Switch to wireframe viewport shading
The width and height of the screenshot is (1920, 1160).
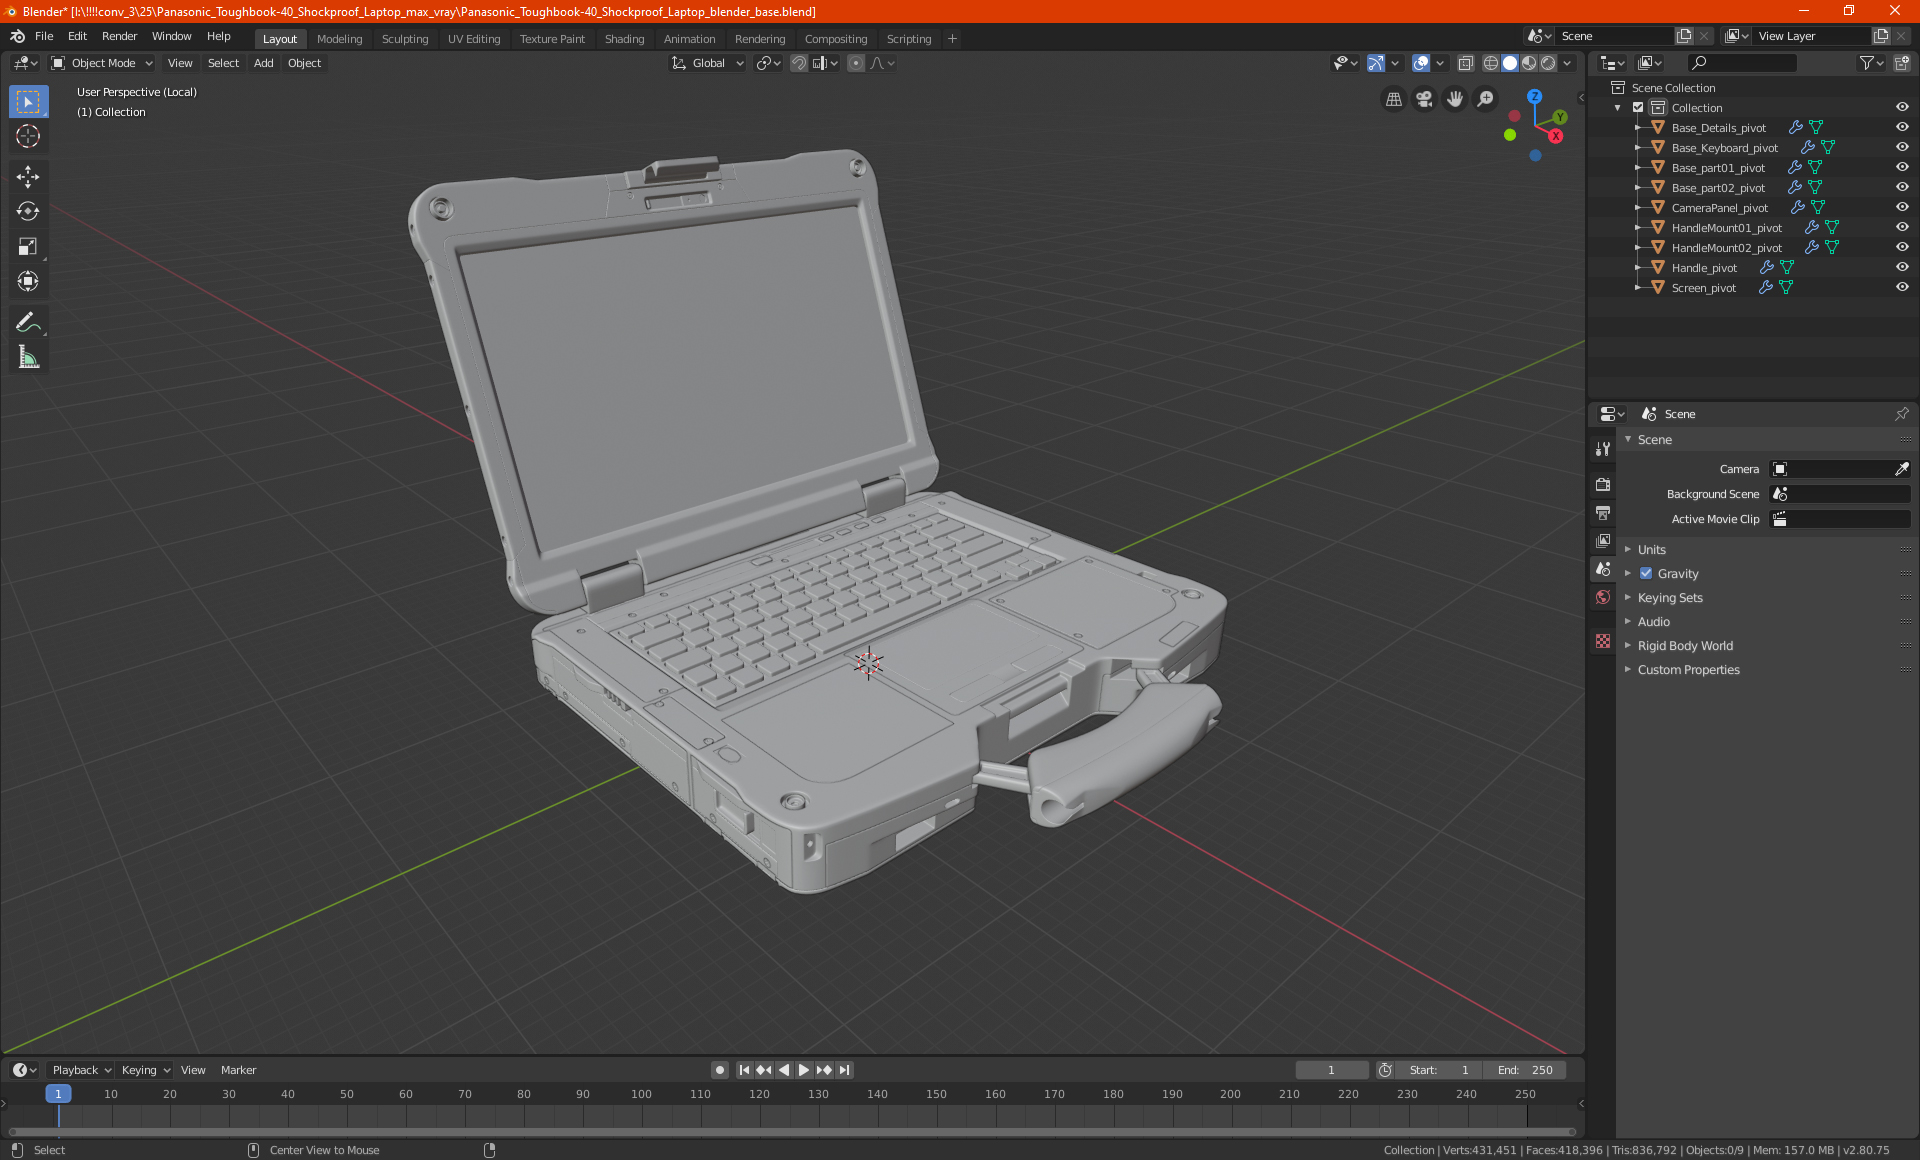(x=1490, y=63)
